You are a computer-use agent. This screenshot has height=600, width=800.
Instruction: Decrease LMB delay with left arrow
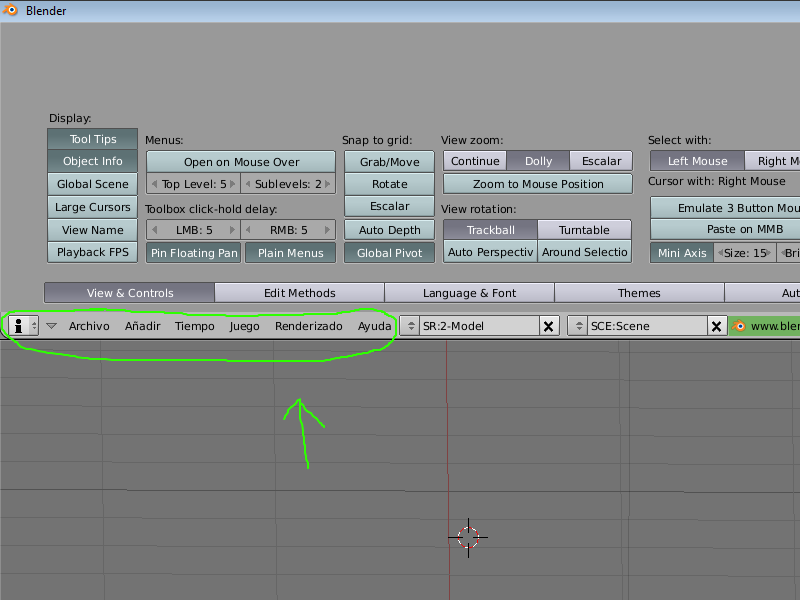(155, 230)
